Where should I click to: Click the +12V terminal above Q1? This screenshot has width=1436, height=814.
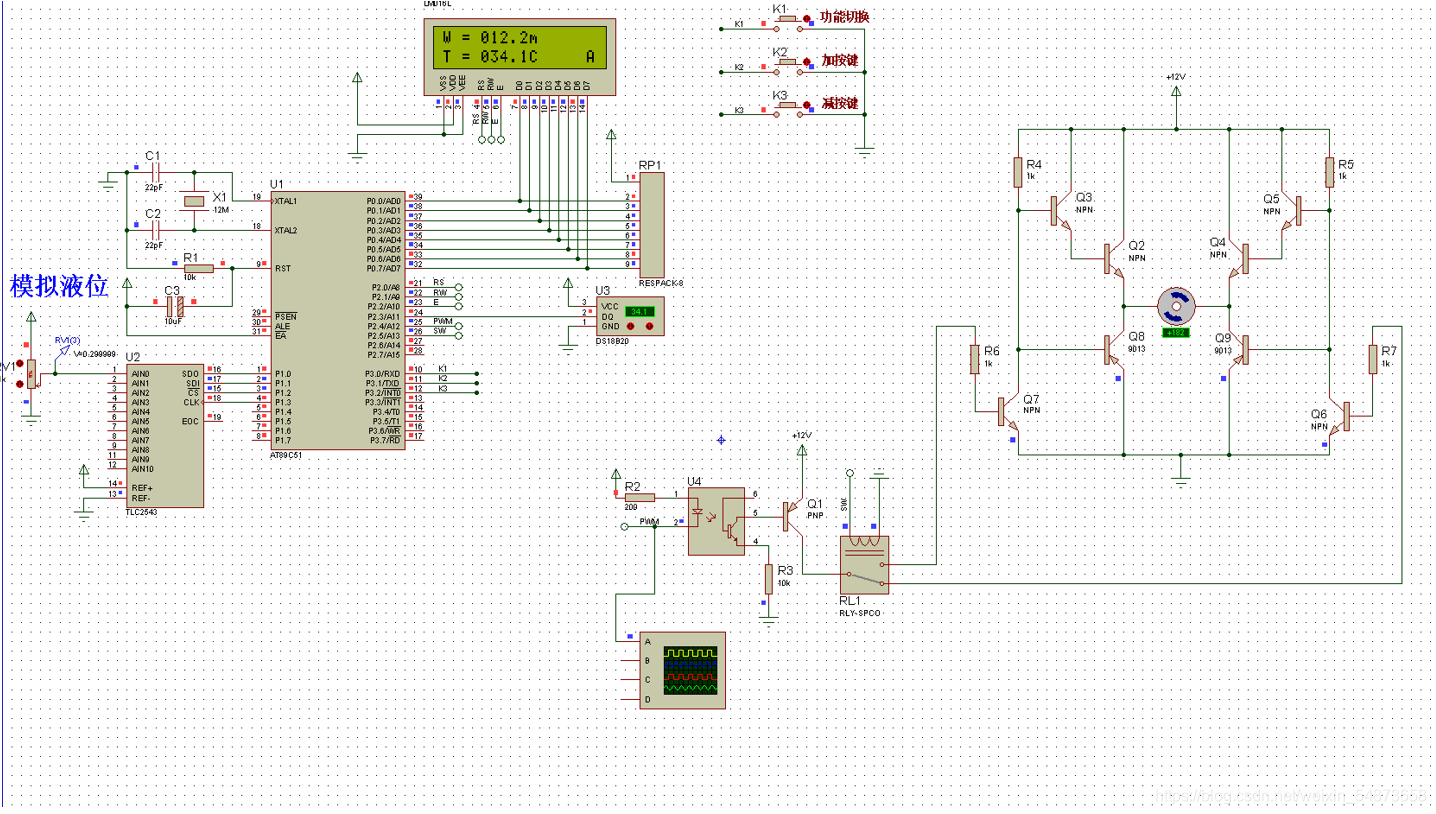coord(801,451)
